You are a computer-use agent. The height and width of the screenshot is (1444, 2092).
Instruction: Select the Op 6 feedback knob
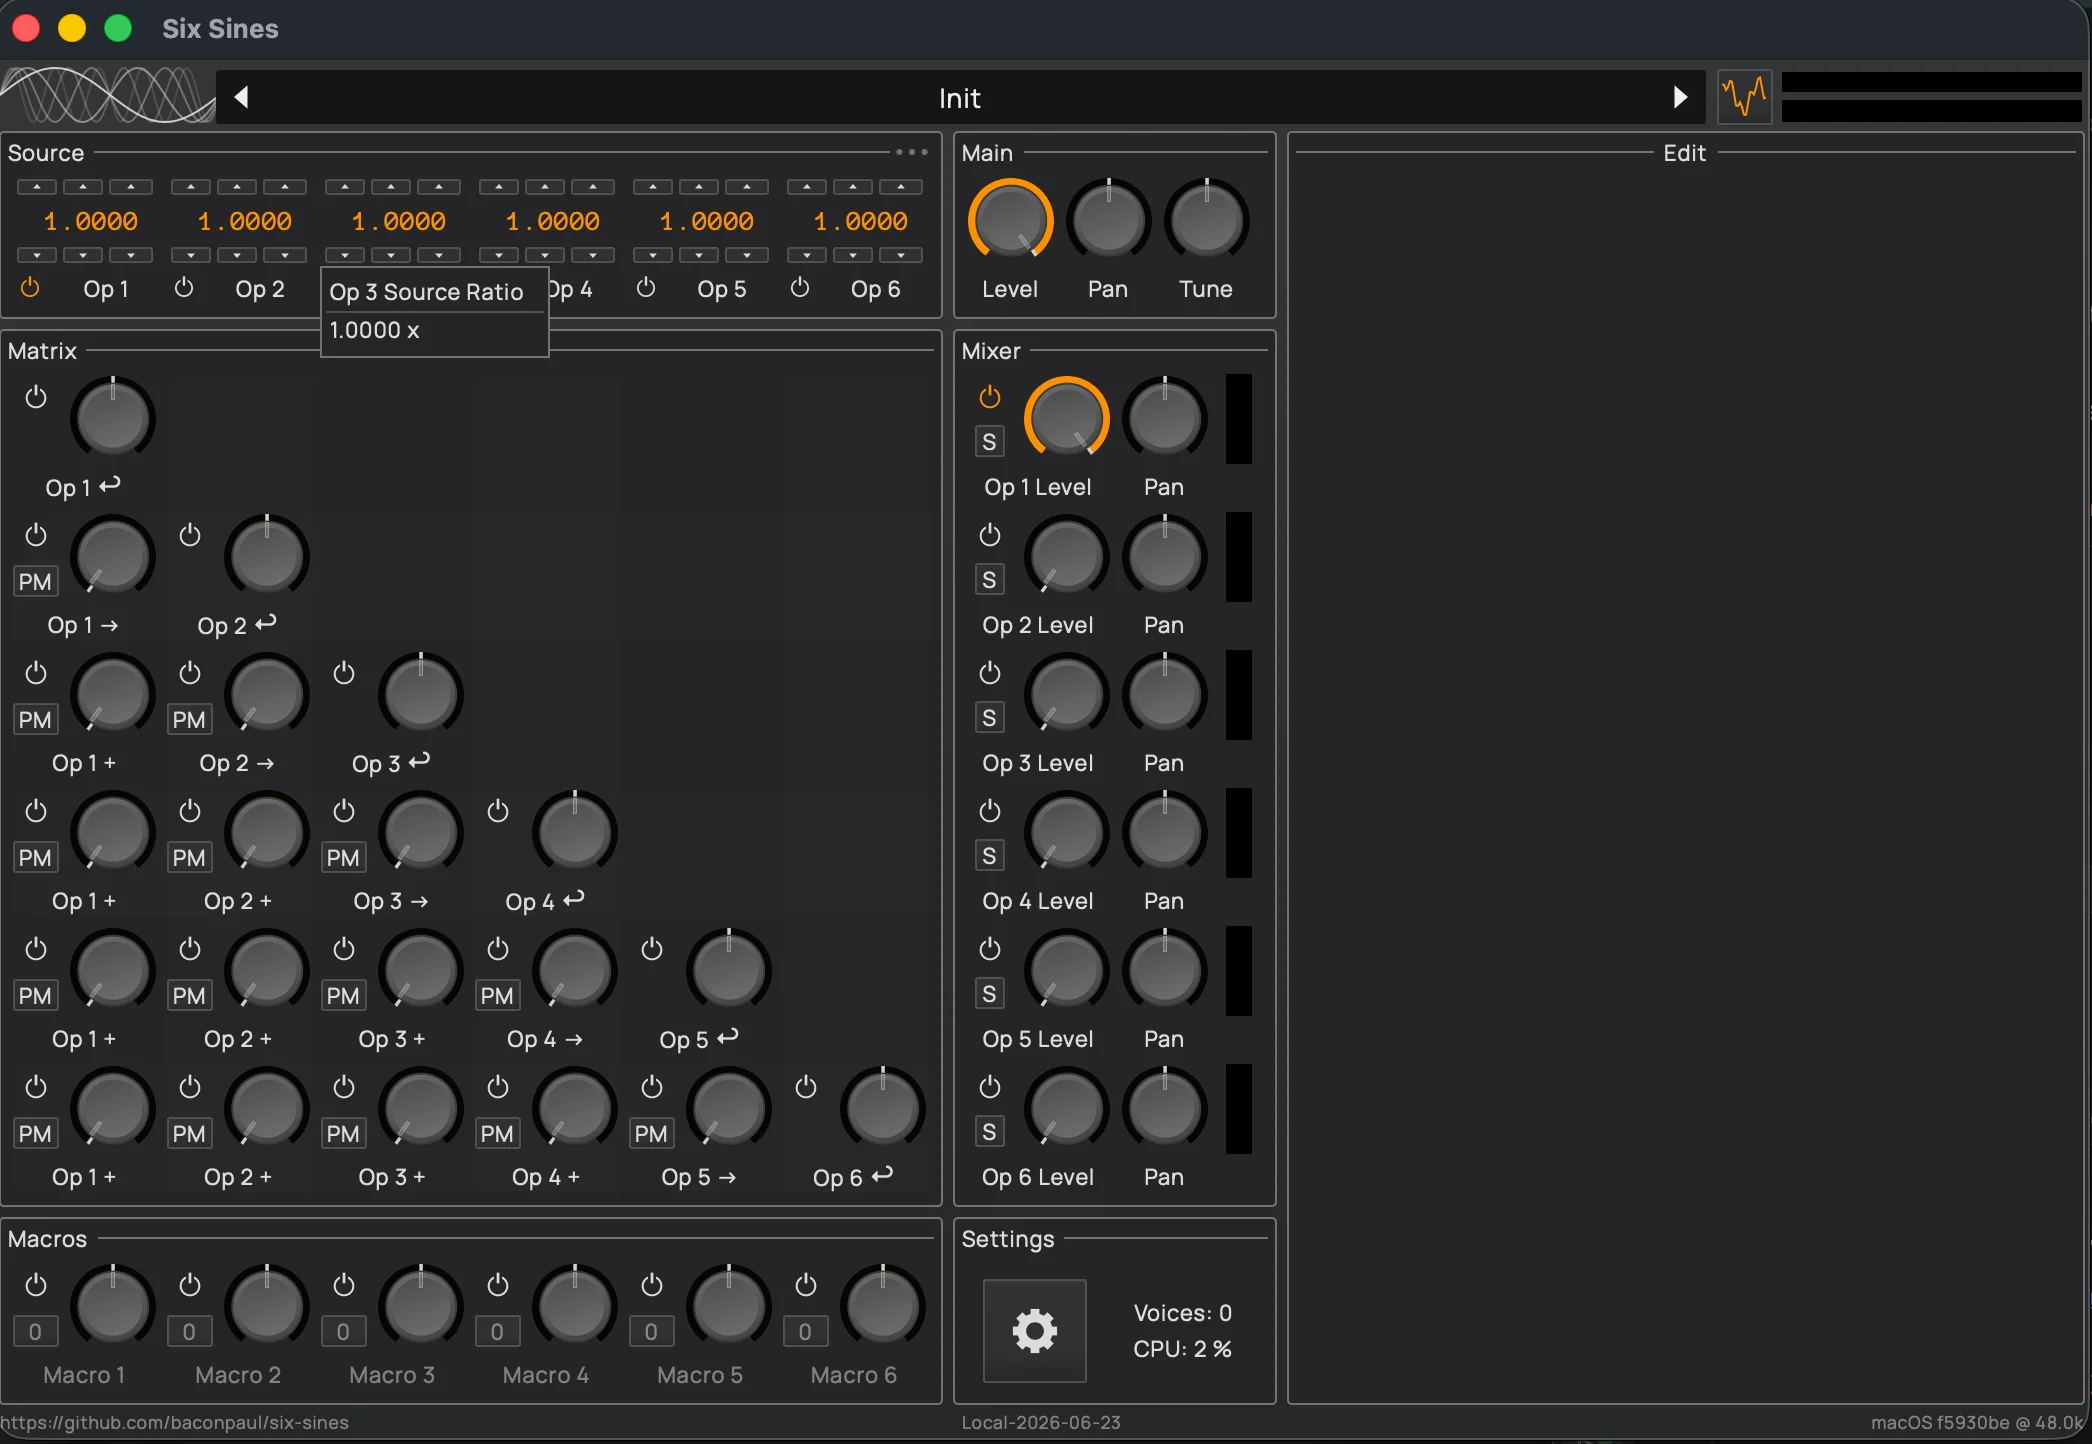point(883,1108)
